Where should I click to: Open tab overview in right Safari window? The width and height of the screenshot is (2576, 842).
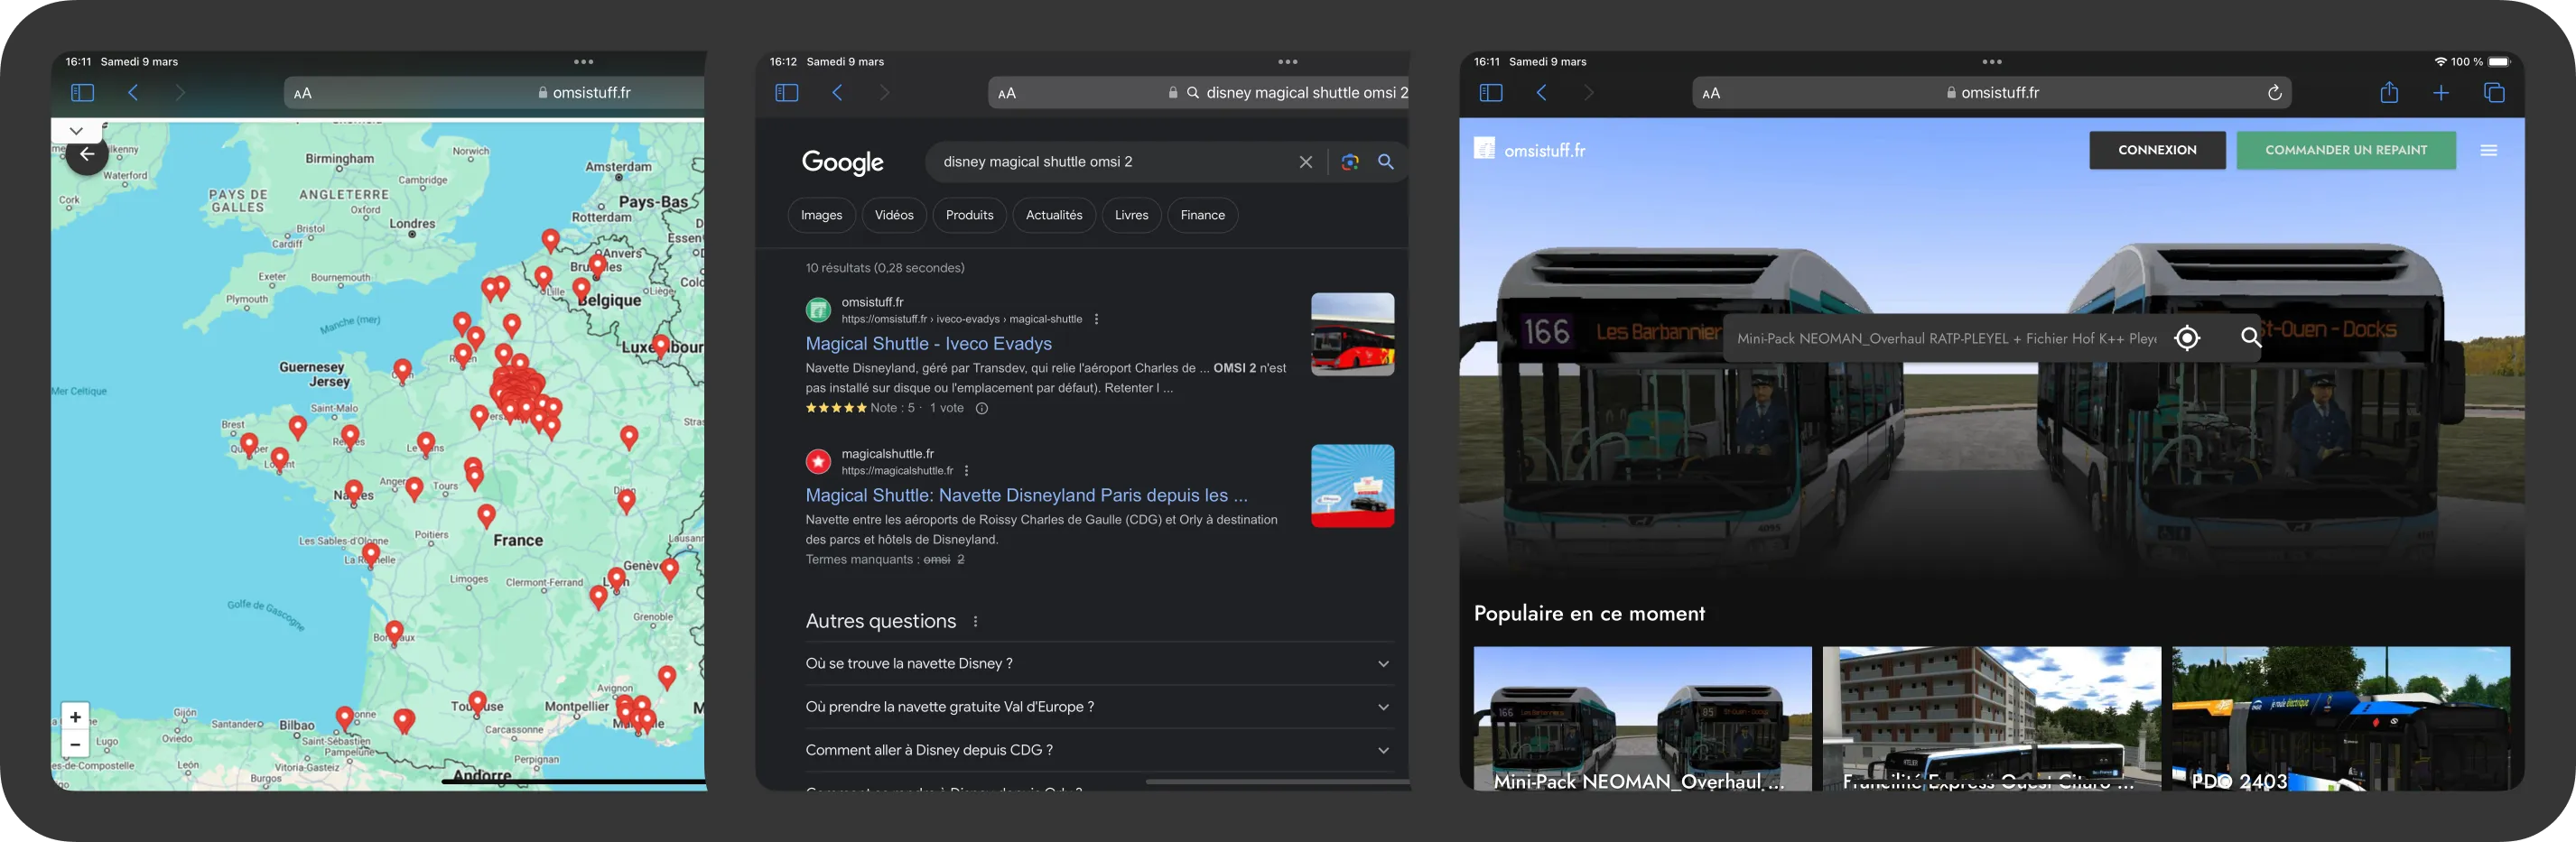(2493, 93)
